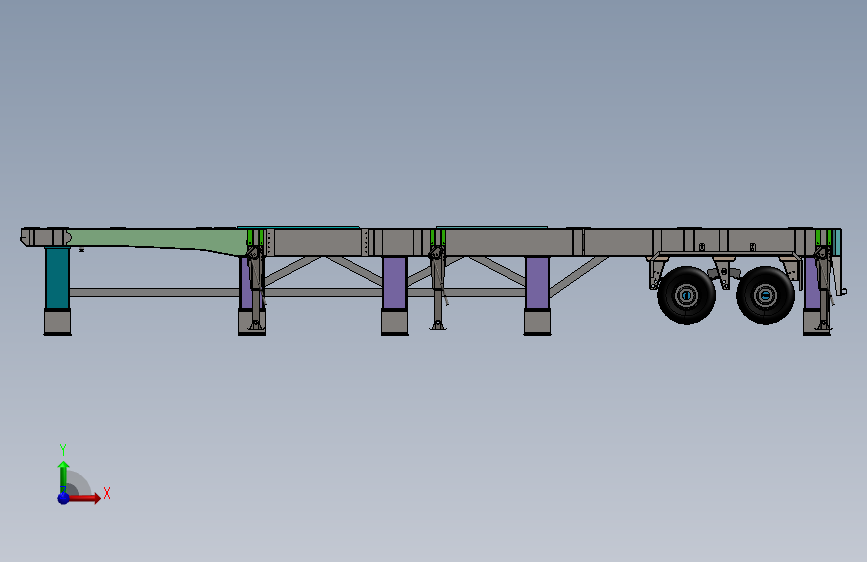This screenshot has height=562, width=867.
Task: Select the long horizontal tie bar beneath the gooseneck
Action: [x=154, y=292]
